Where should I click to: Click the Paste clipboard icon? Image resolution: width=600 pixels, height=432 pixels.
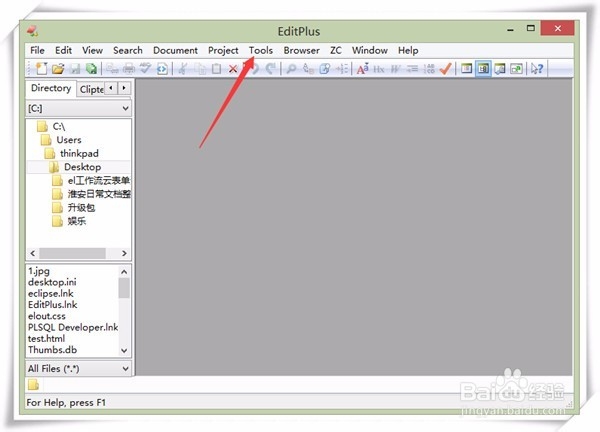pos(216,69)
